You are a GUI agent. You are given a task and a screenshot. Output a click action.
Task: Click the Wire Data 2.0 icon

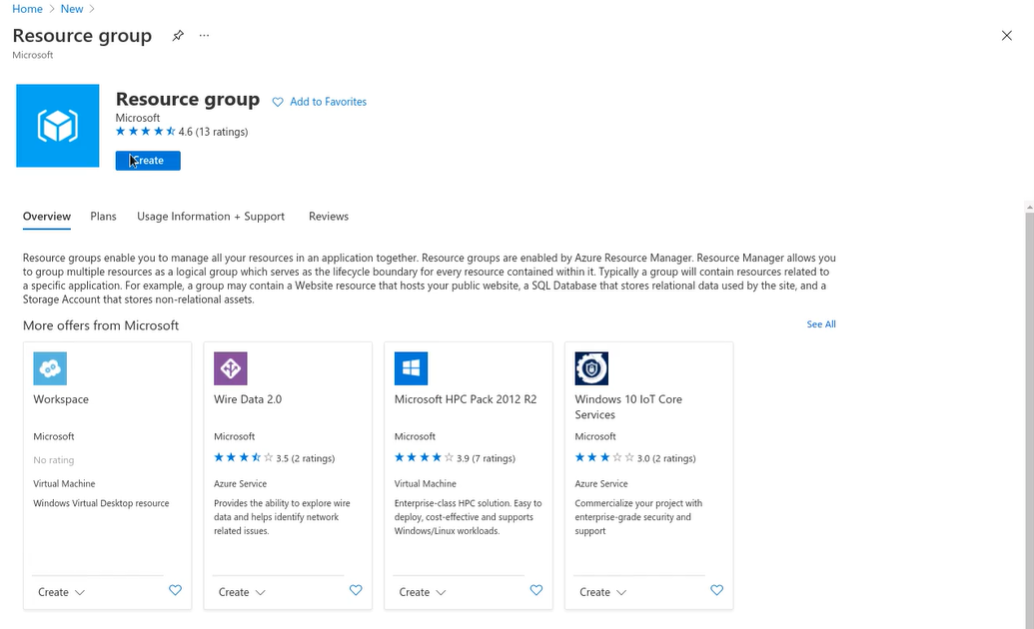(231, 368)
